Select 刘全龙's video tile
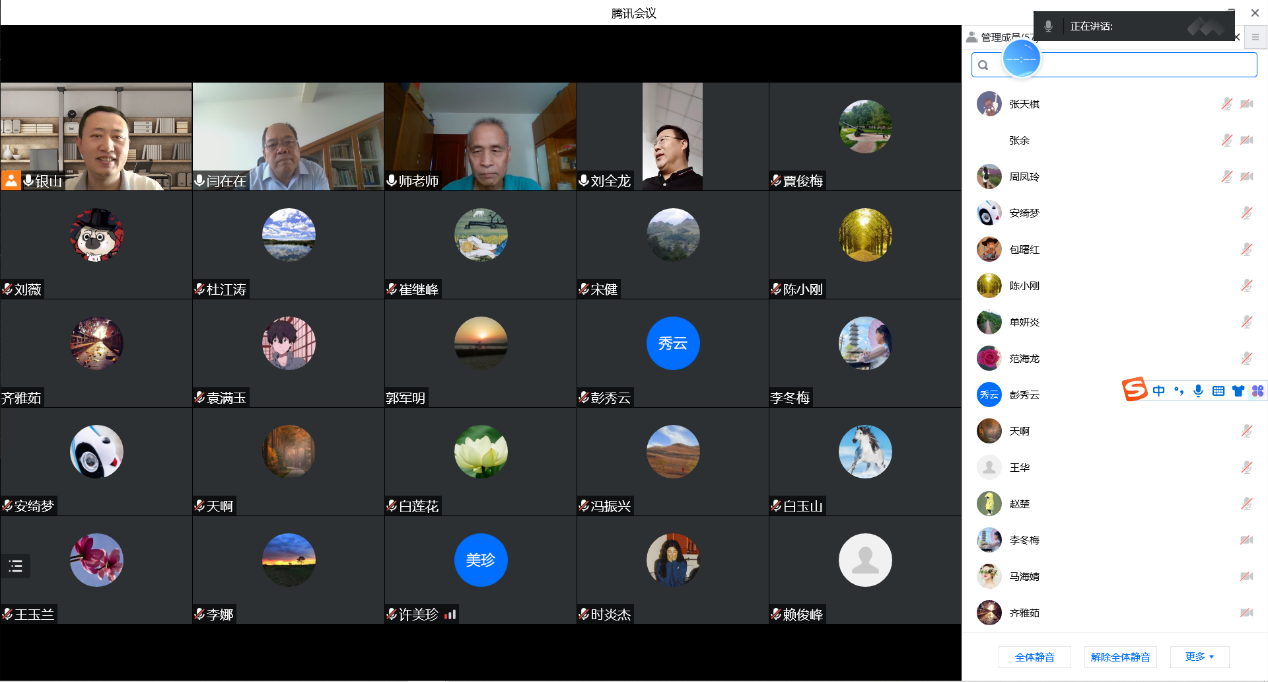The image size is (1268, 682). click(x=672, y=136)
